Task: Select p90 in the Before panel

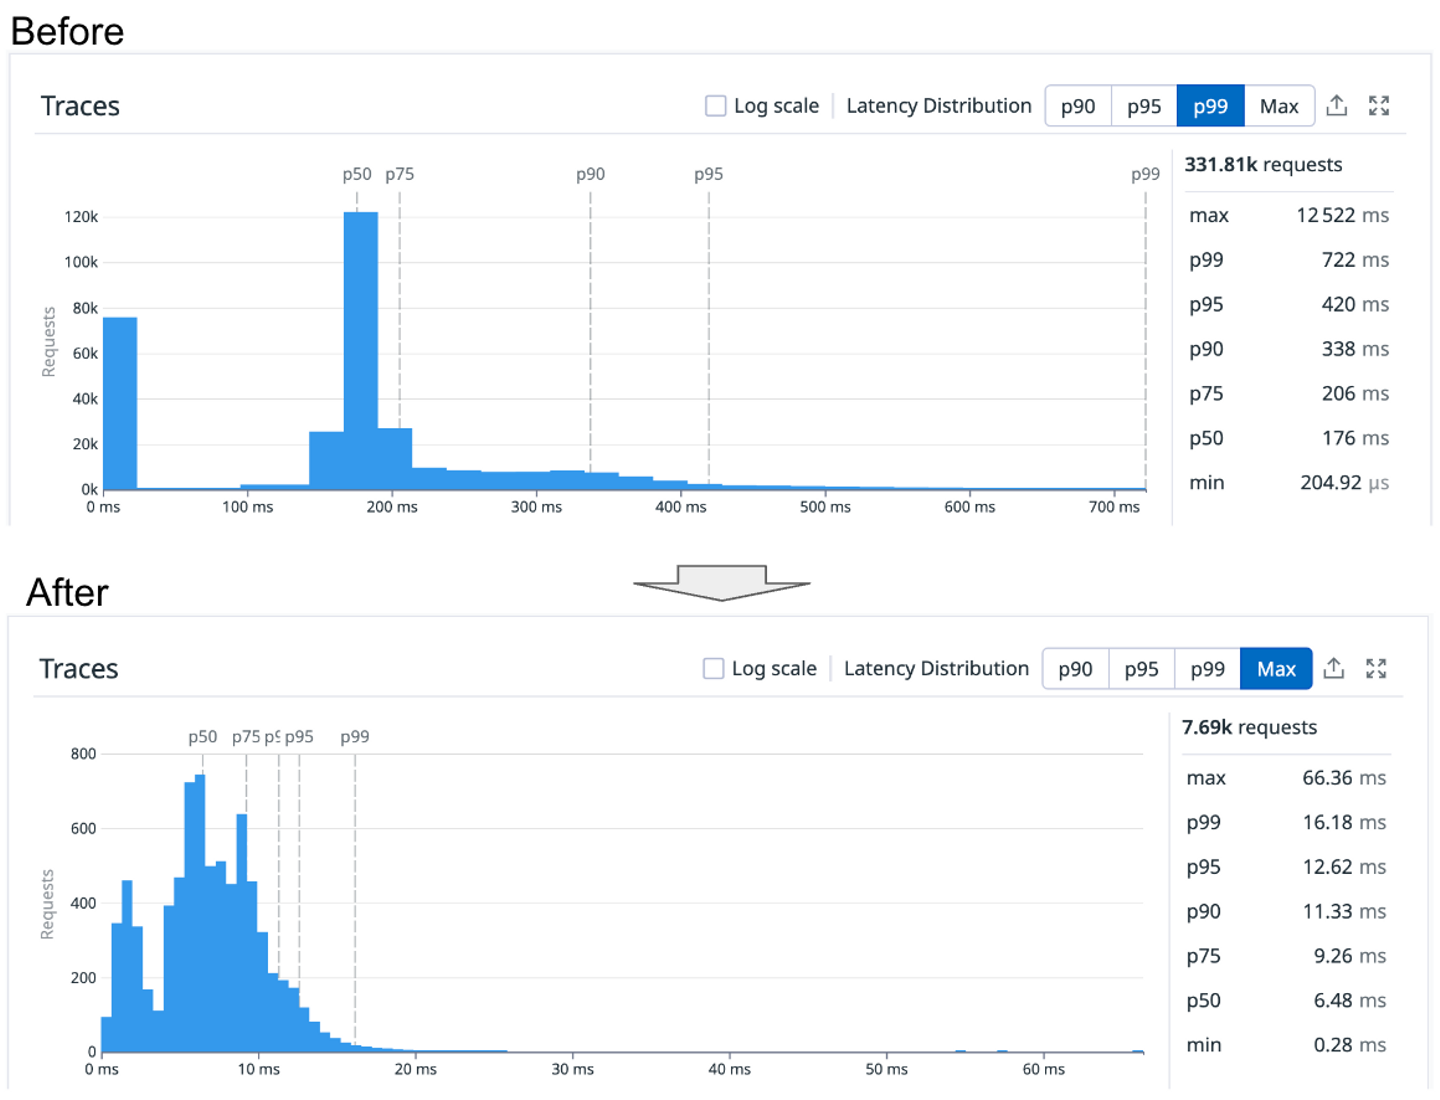Action: tap(1078, 106)
